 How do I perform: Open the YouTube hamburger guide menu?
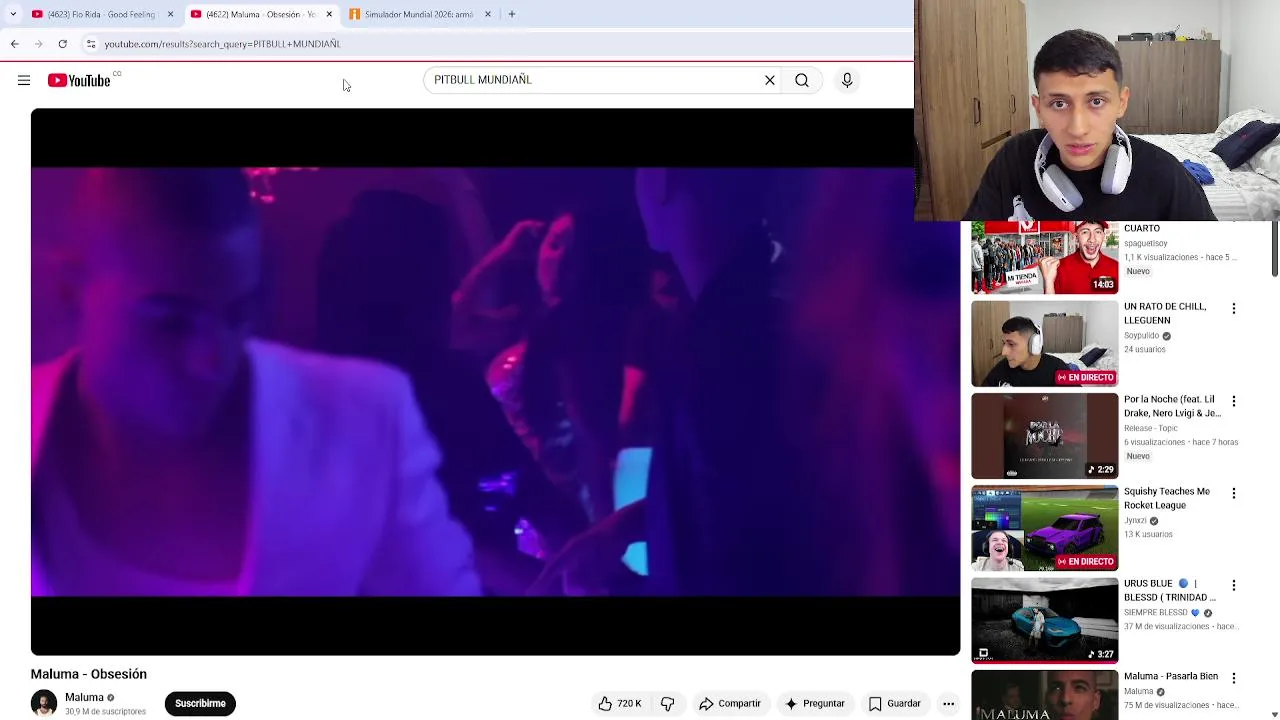24,80
